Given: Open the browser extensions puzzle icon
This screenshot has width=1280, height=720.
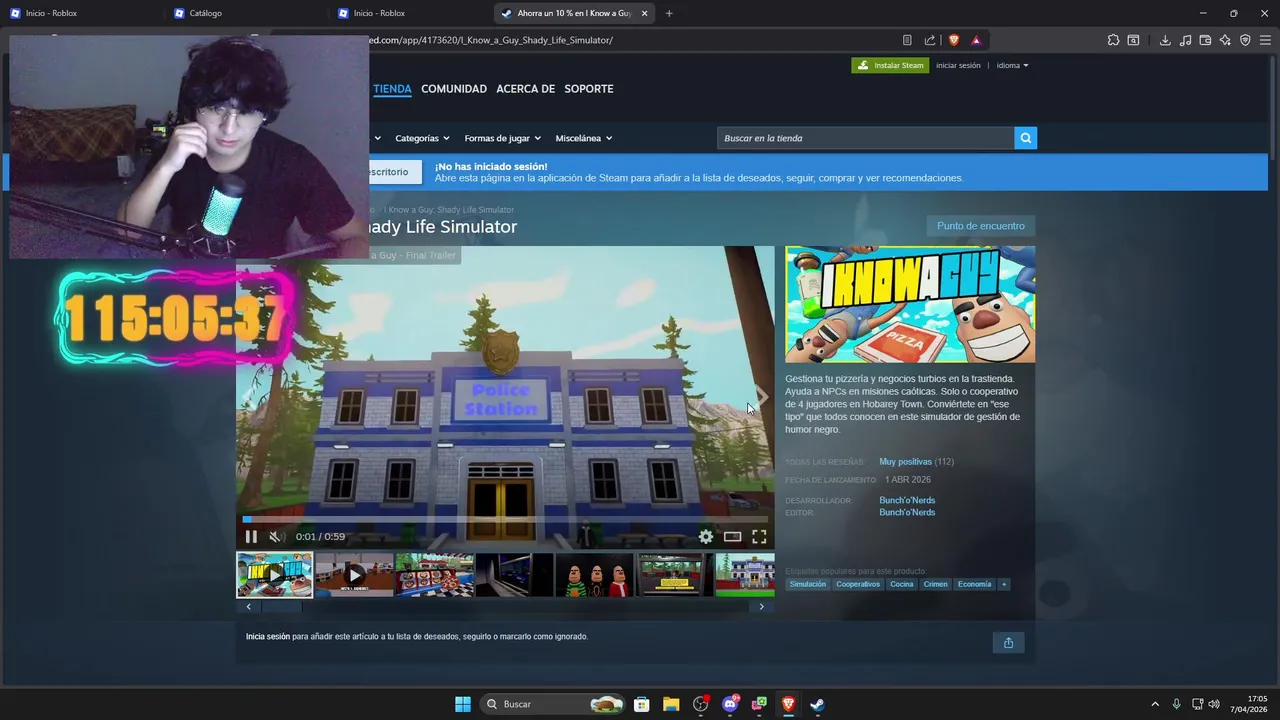Looking at the screenshot, I should [x=1113, y=40].
